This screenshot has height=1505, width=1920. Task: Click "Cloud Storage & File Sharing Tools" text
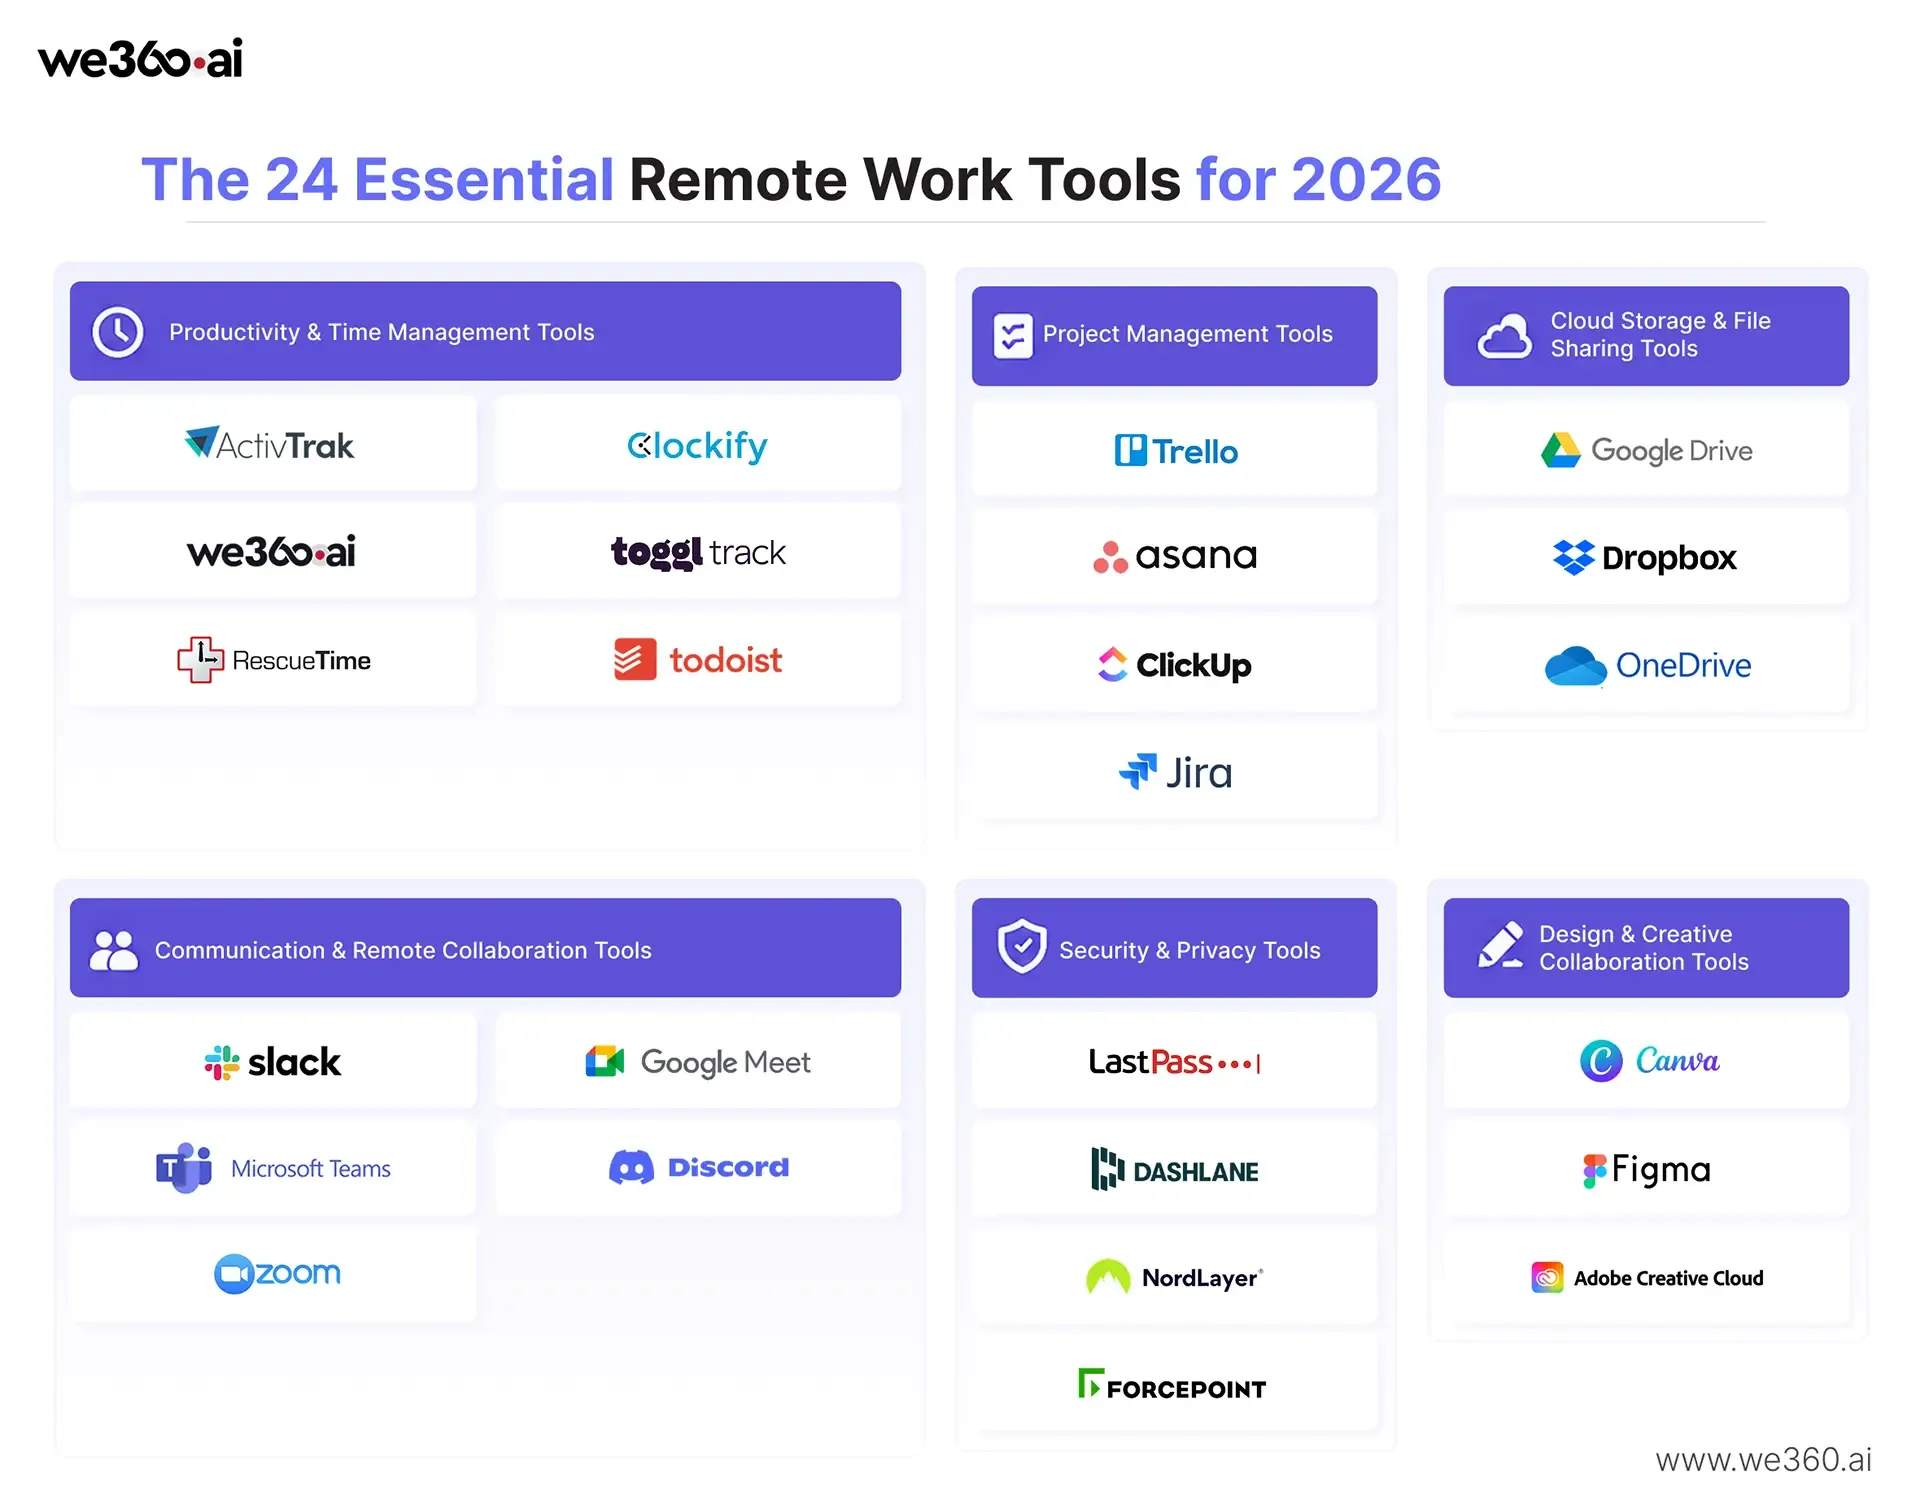pyautogui.click(x=1660, y=335)
